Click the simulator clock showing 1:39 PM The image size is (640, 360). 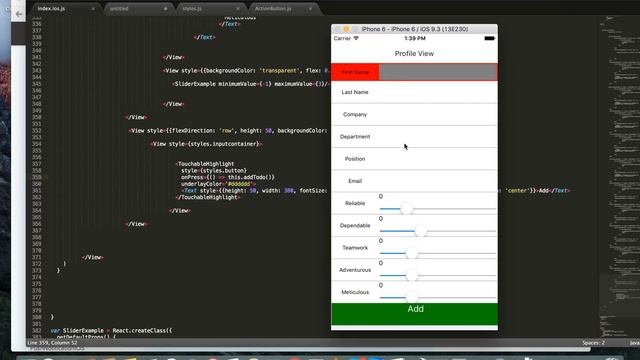415,38
